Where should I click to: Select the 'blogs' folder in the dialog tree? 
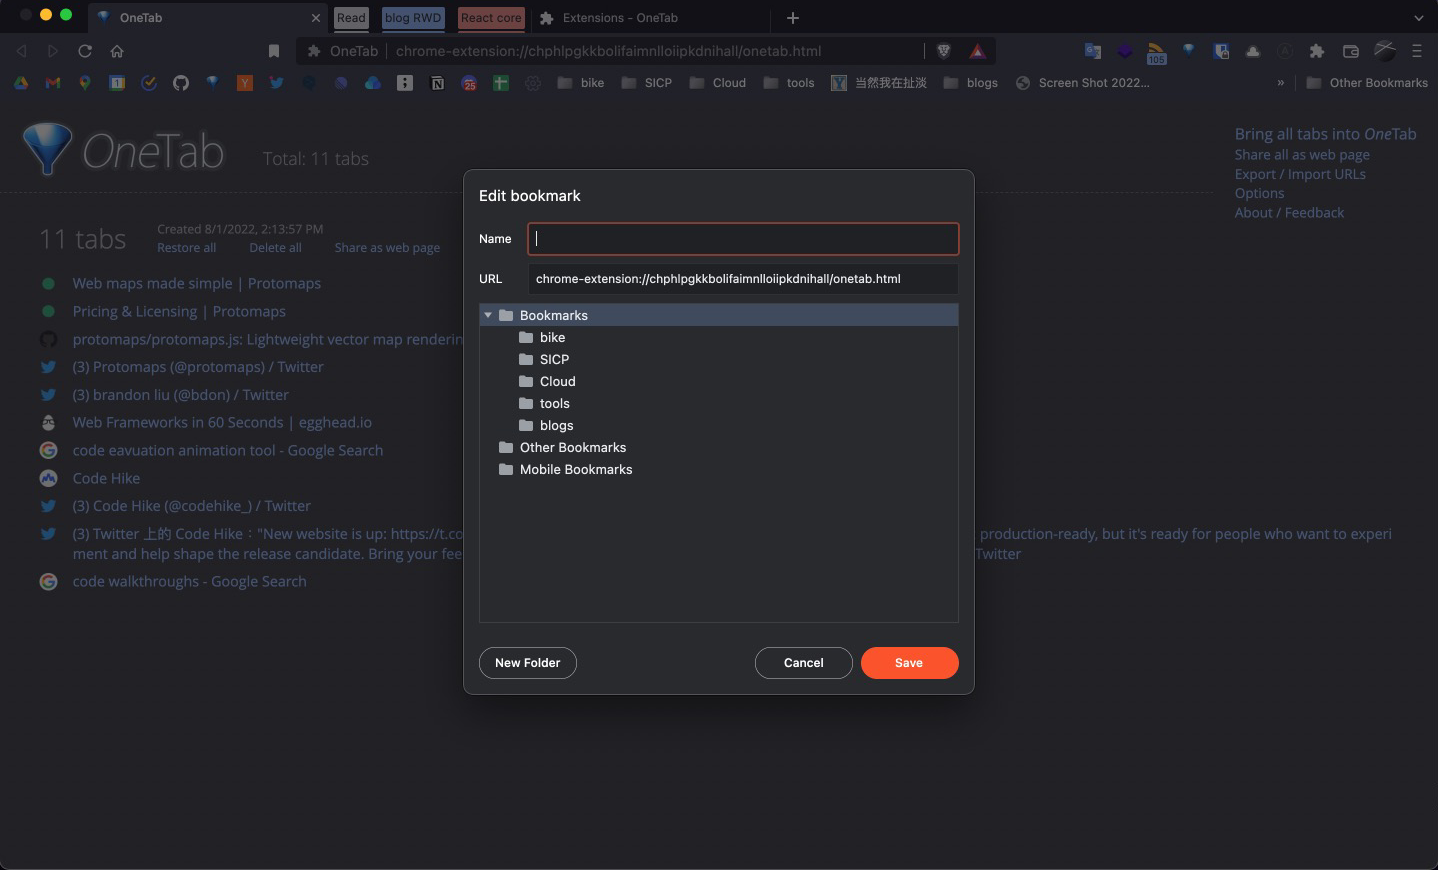(x=557, y=425)
